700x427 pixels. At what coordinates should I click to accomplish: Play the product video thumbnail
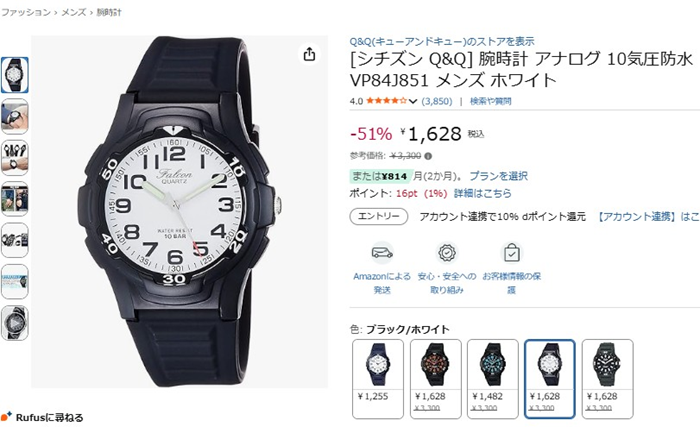14,323
